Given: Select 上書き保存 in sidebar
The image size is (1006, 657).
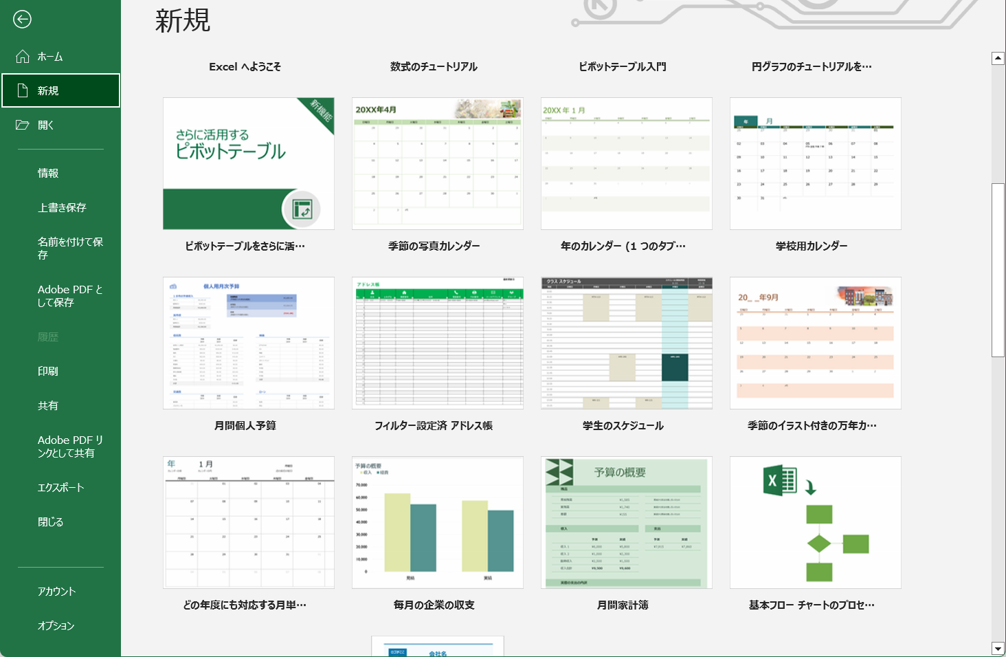Looking at the screenshot, I should [60, 207].
